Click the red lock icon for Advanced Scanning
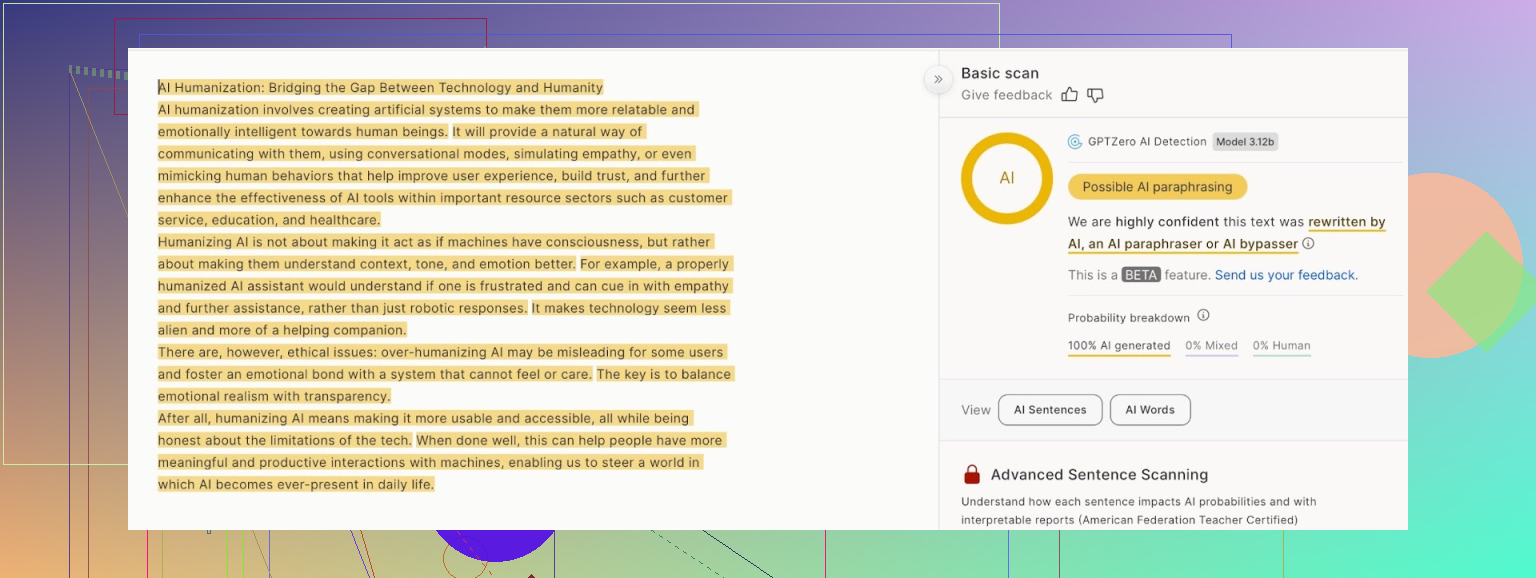 972,475
